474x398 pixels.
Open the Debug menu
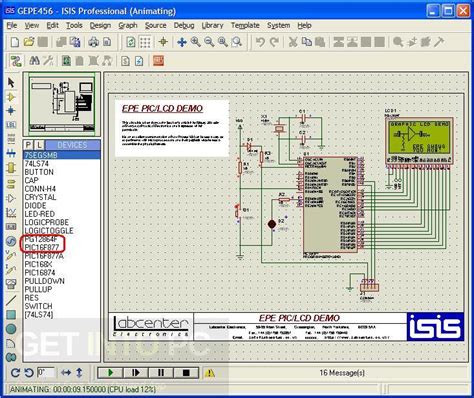[x=184, y=25]
